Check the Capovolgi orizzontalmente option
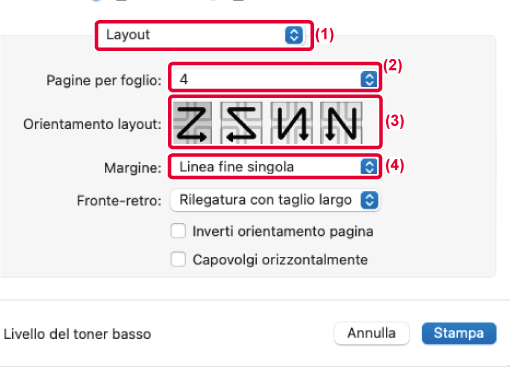 (178, 259)
